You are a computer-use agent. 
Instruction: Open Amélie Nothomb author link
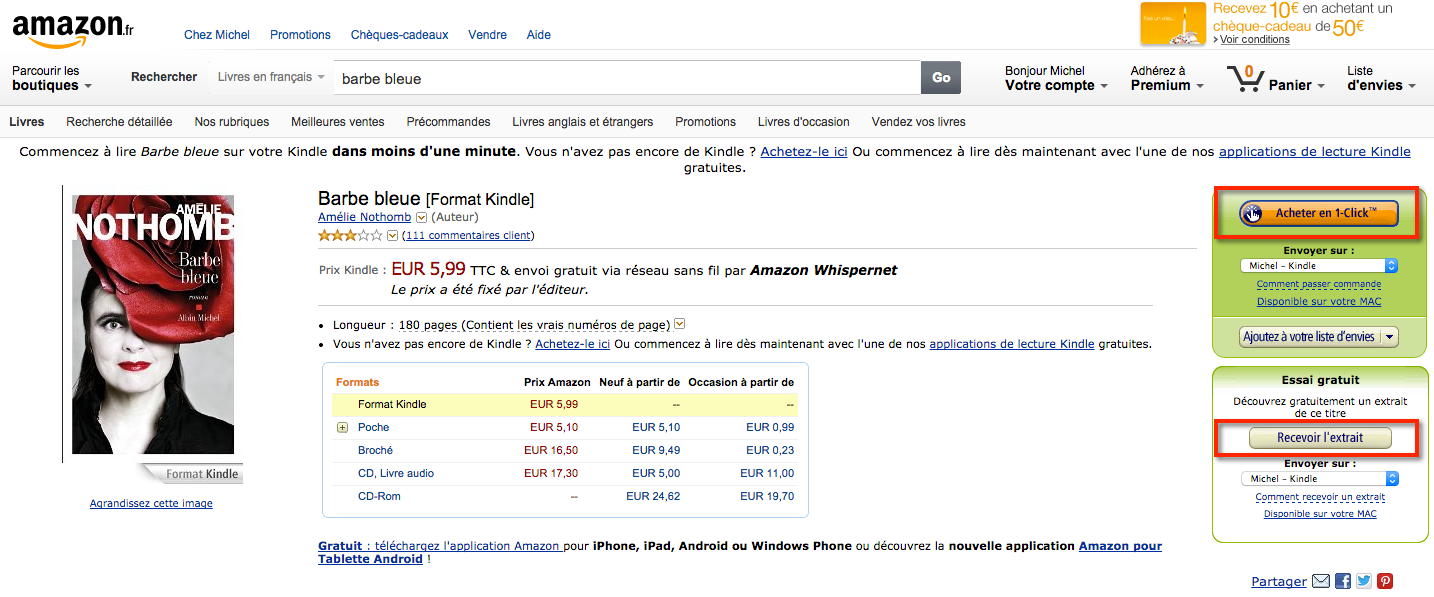(364, 217)
